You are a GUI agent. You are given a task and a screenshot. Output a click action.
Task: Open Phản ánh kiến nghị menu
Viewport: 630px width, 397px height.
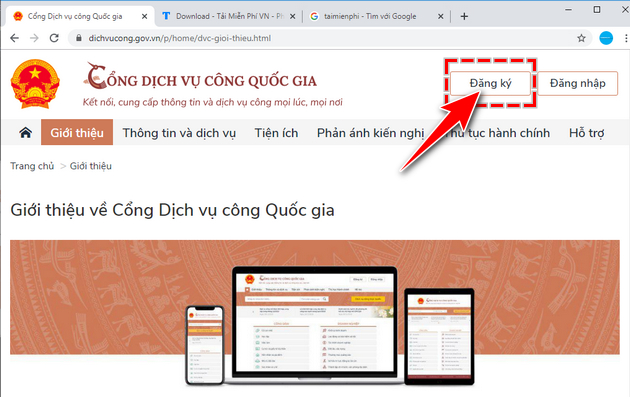[x=370, y=133]
